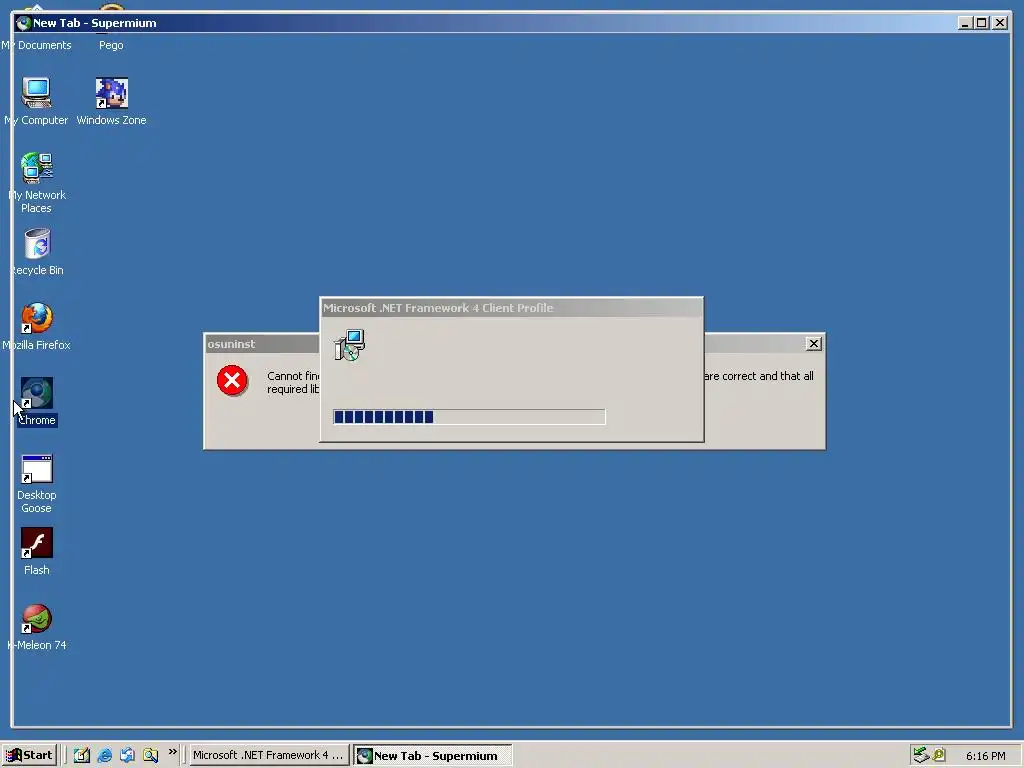Click the Pego desktop label
Viewport: 1024px width, 768px height.
pyautogui.click(x=111, y=45)
